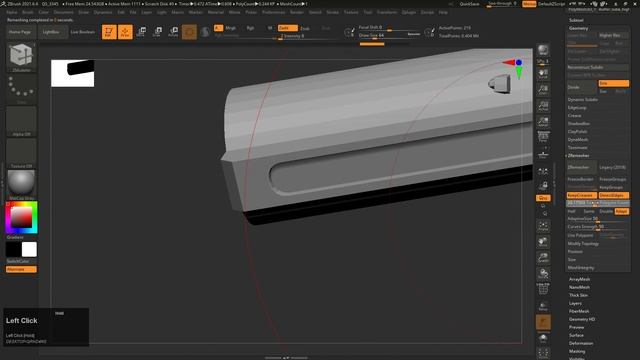Toggle the Gizmo 3D circle icon
The width and height of the screenshot is (640, 360).
tap(189, 32)
